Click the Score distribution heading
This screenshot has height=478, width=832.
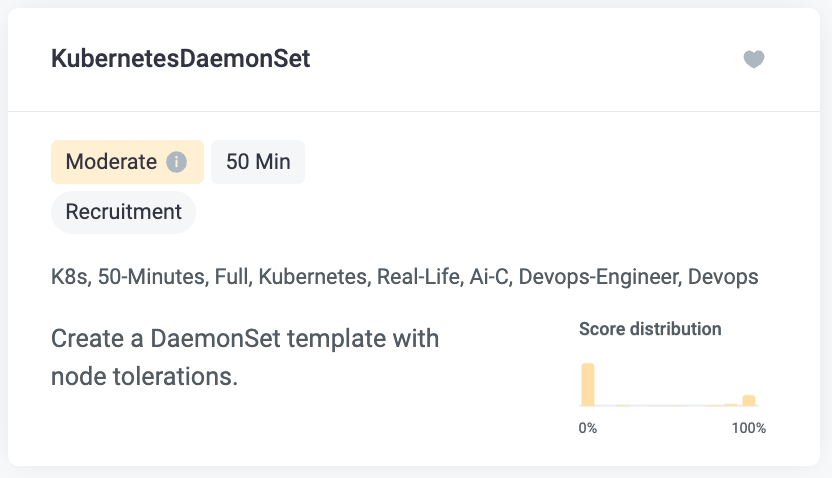(x=650, y=329)
